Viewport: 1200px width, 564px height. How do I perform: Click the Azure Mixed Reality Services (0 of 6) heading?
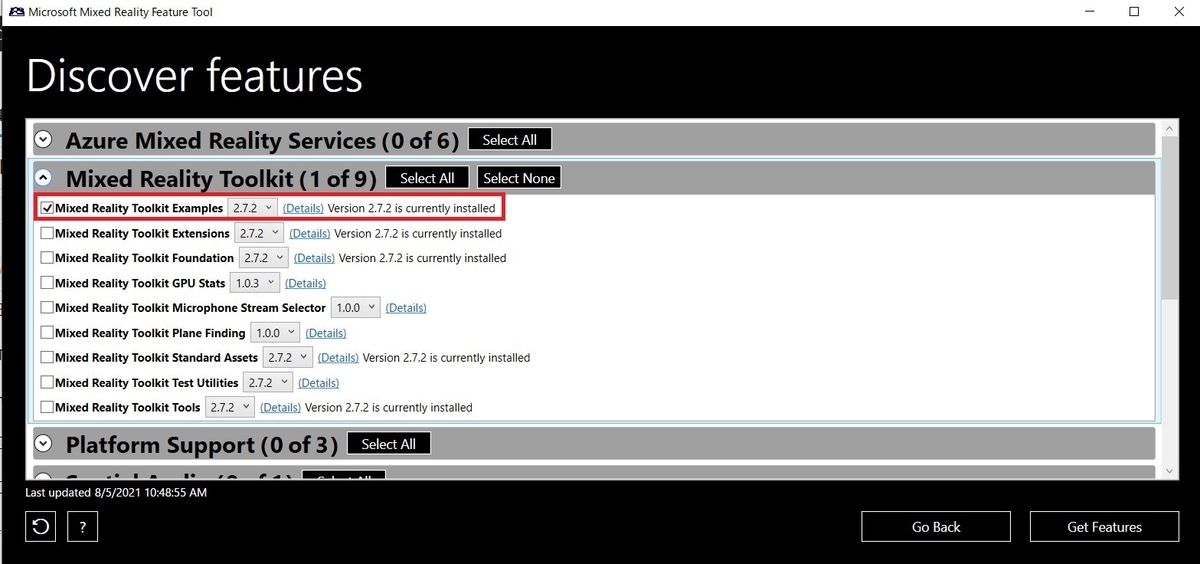pyautogui.click(x=263, y=141)
